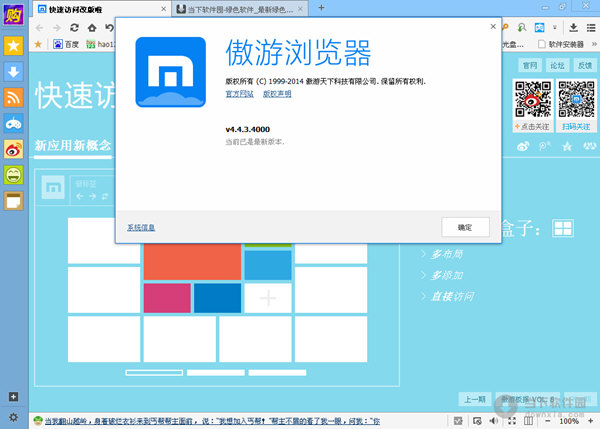
Task: Switch to the 快速访问改版啦 tab
Action: click(101, 9)
